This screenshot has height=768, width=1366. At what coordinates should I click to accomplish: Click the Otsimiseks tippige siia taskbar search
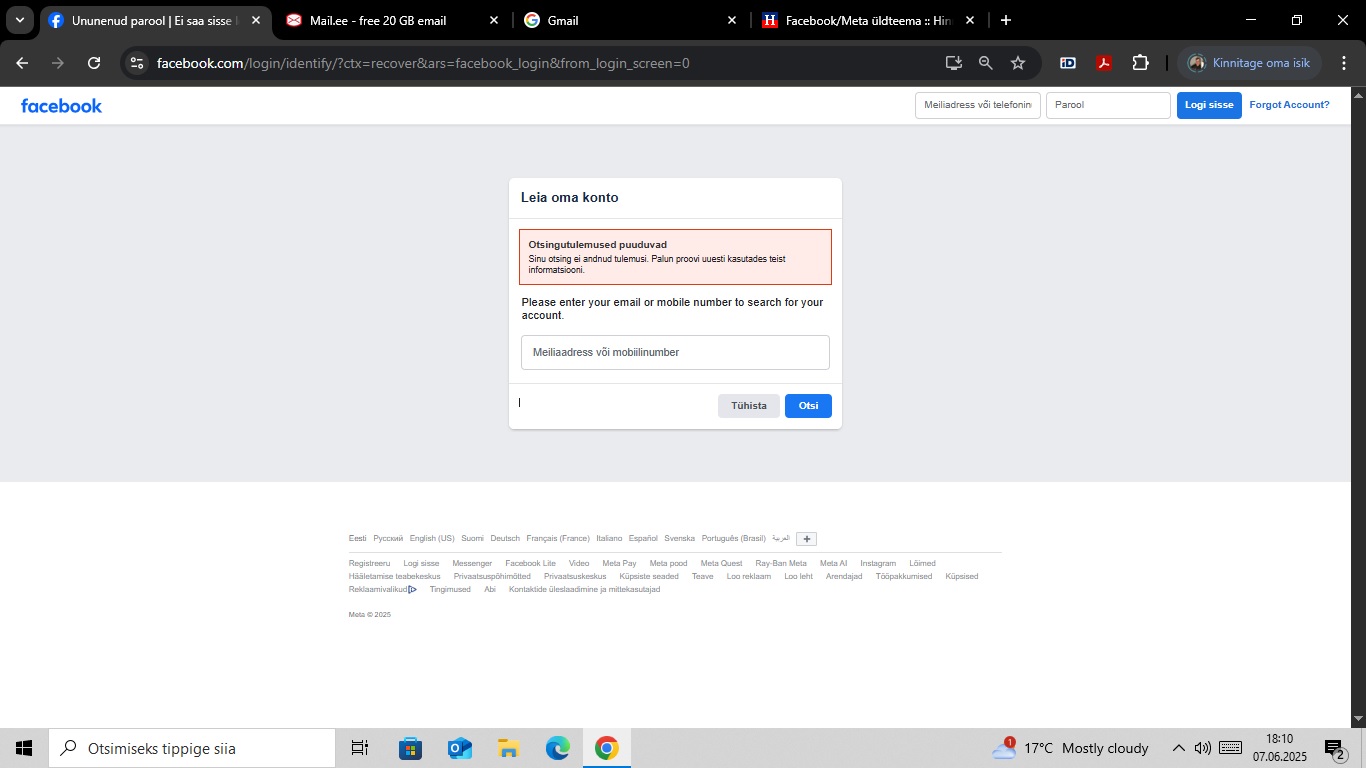pyautogui.click(x=192, y=748)
